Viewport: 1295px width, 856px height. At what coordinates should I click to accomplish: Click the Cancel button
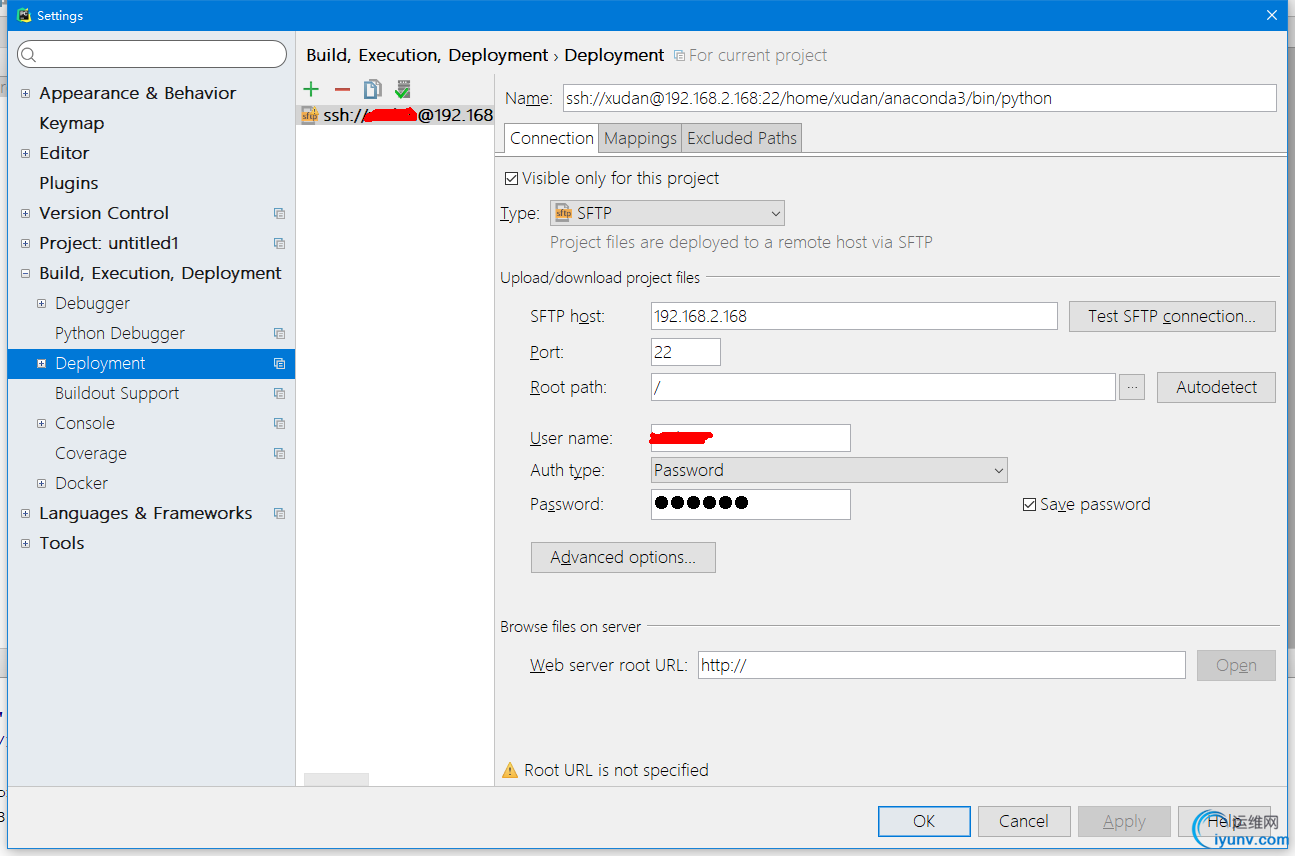point(1024,821)
